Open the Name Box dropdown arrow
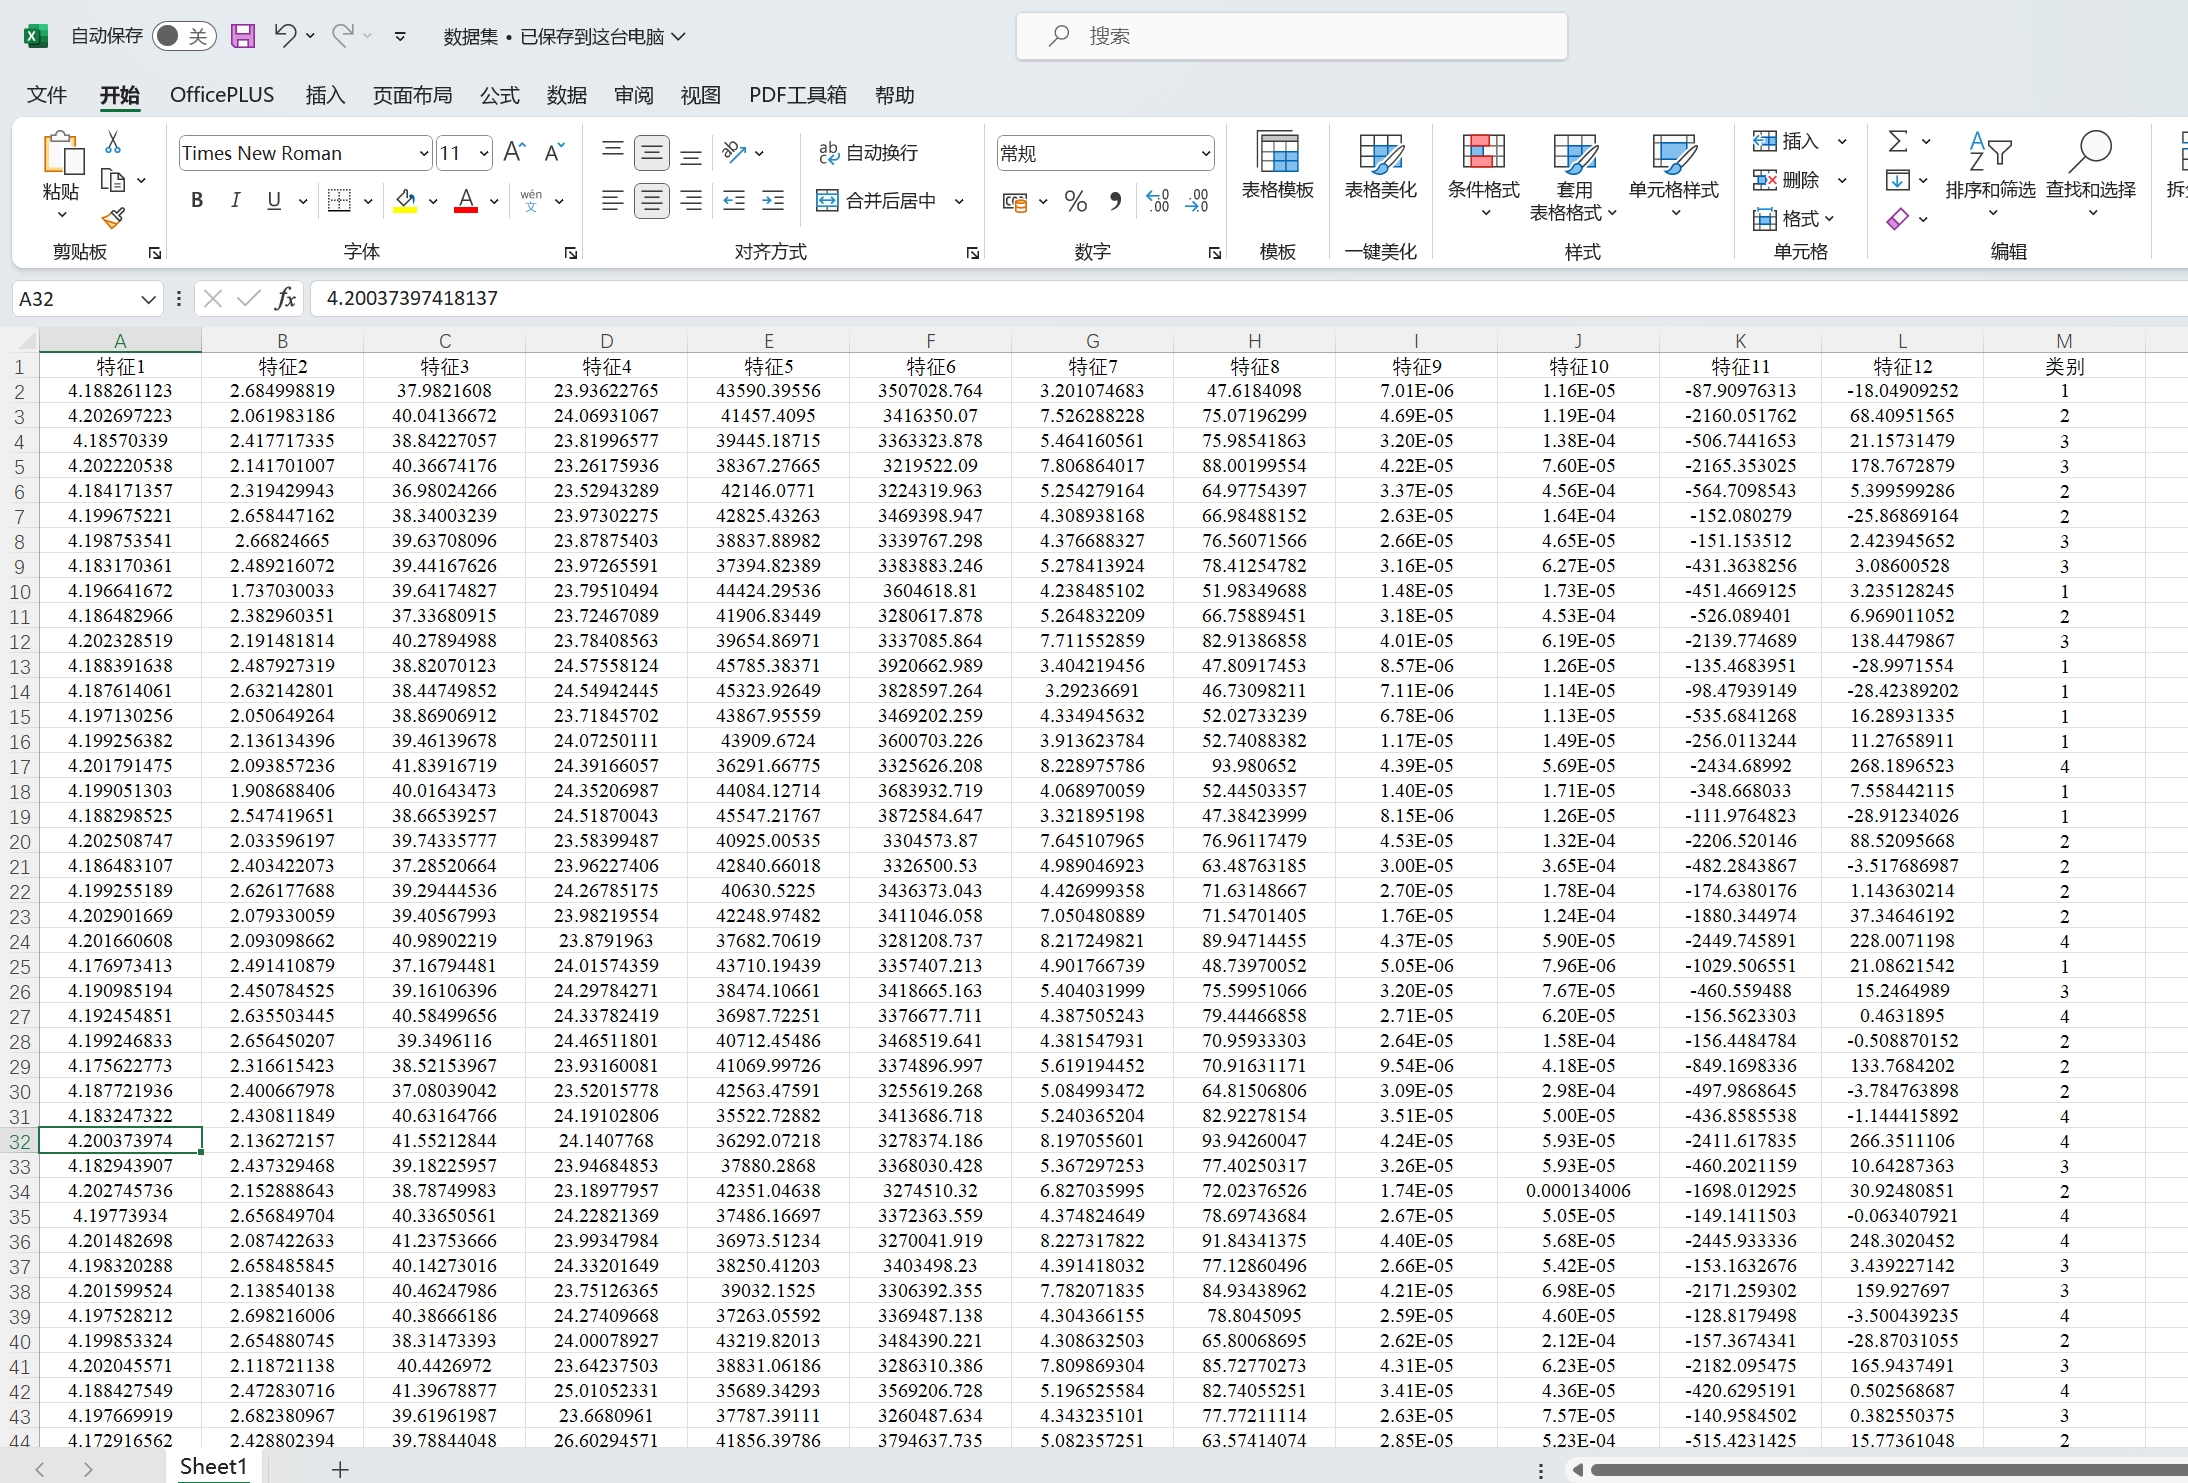2188x1483 pixels. pos(148,299)
